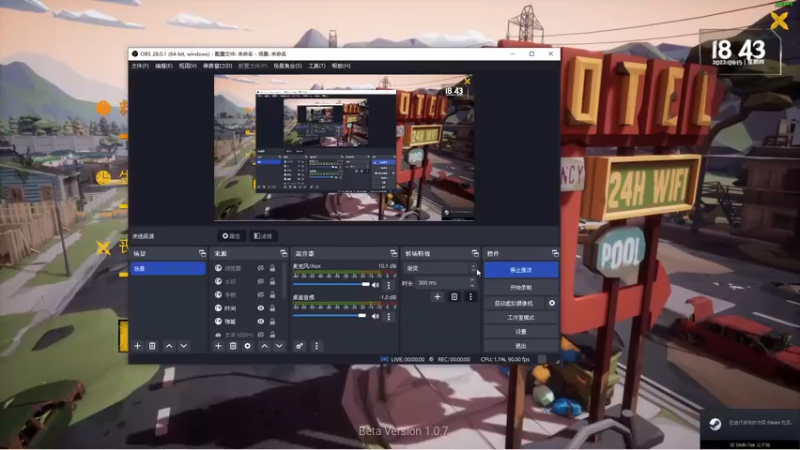Show the 浏览器 source via eye icon
This screenshot has width=800, height=450.
coord(261,268)
